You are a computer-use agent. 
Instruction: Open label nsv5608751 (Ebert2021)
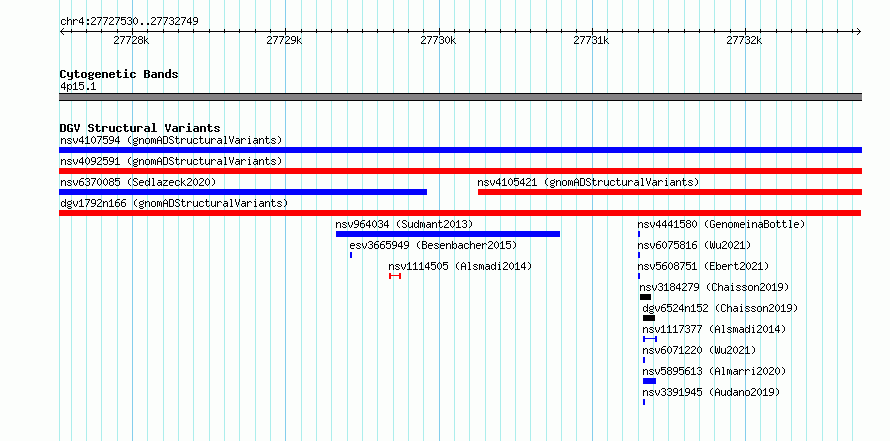click(x=703, y=266)
